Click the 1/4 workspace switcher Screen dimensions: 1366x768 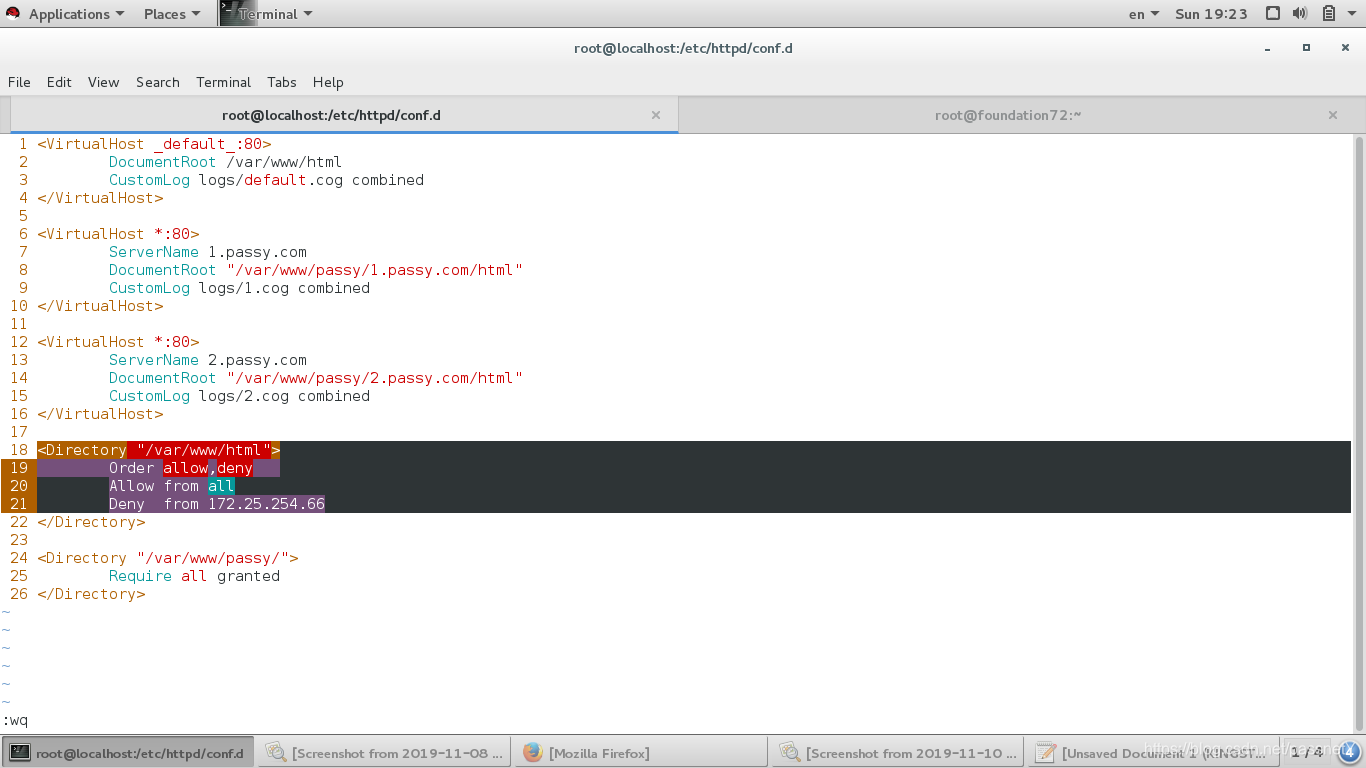click(1306, 752)
